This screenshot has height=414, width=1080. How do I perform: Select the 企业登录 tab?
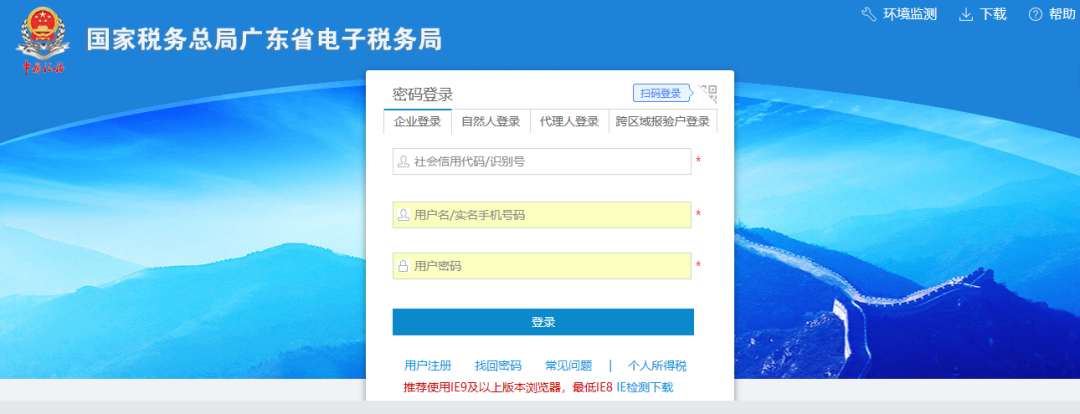point(417,121)
